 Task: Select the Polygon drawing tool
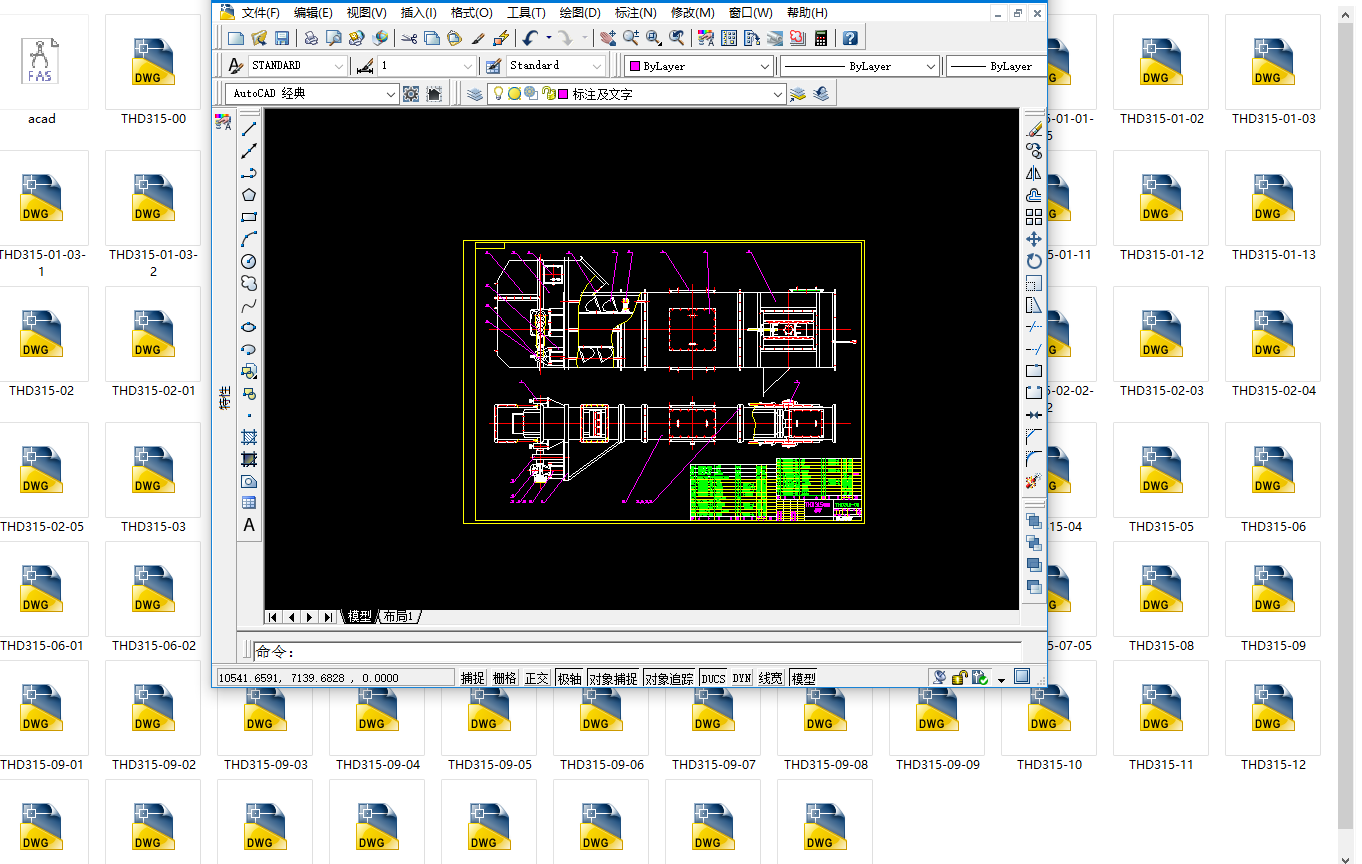249,195
